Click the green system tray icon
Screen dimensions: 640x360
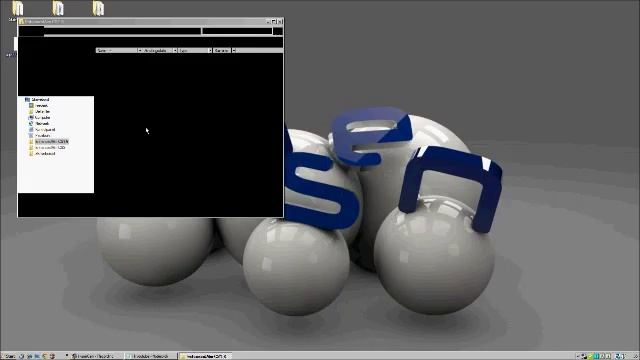tap(590, 356)
